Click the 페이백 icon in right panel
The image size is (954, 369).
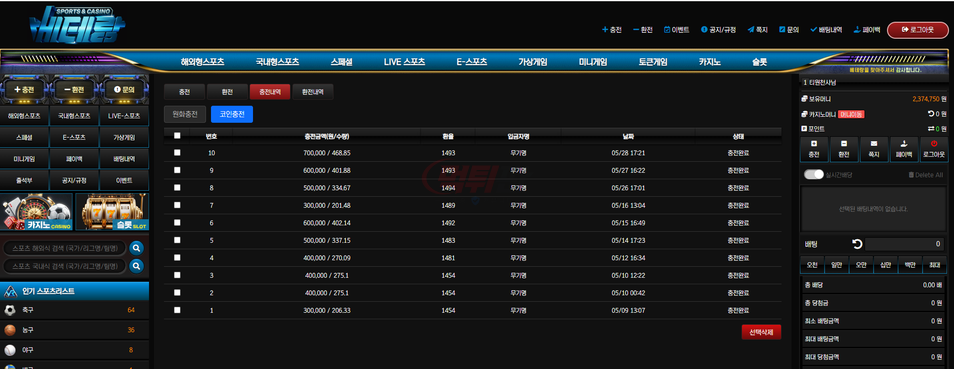pos(904,144)
